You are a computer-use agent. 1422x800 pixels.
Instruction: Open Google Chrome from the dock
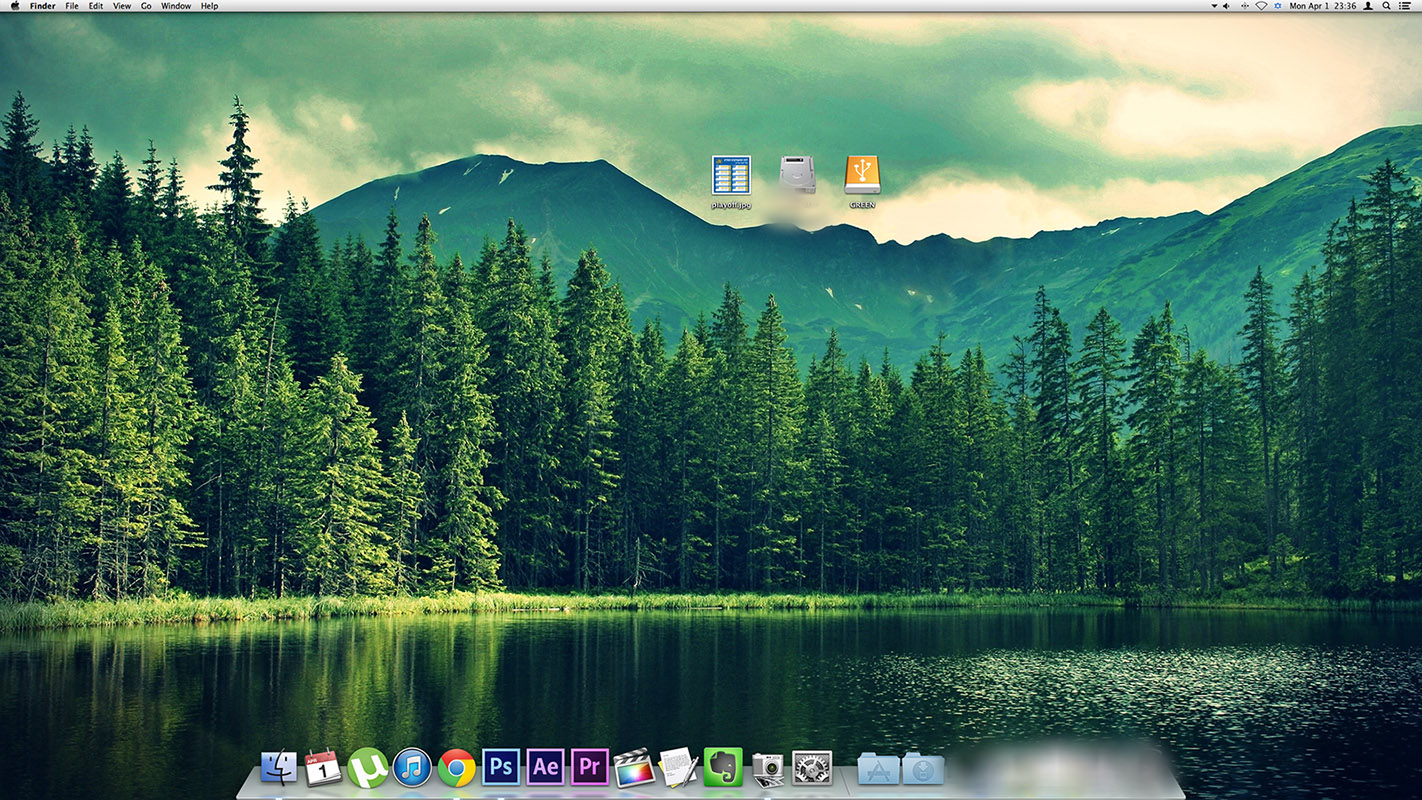point(456,768)
